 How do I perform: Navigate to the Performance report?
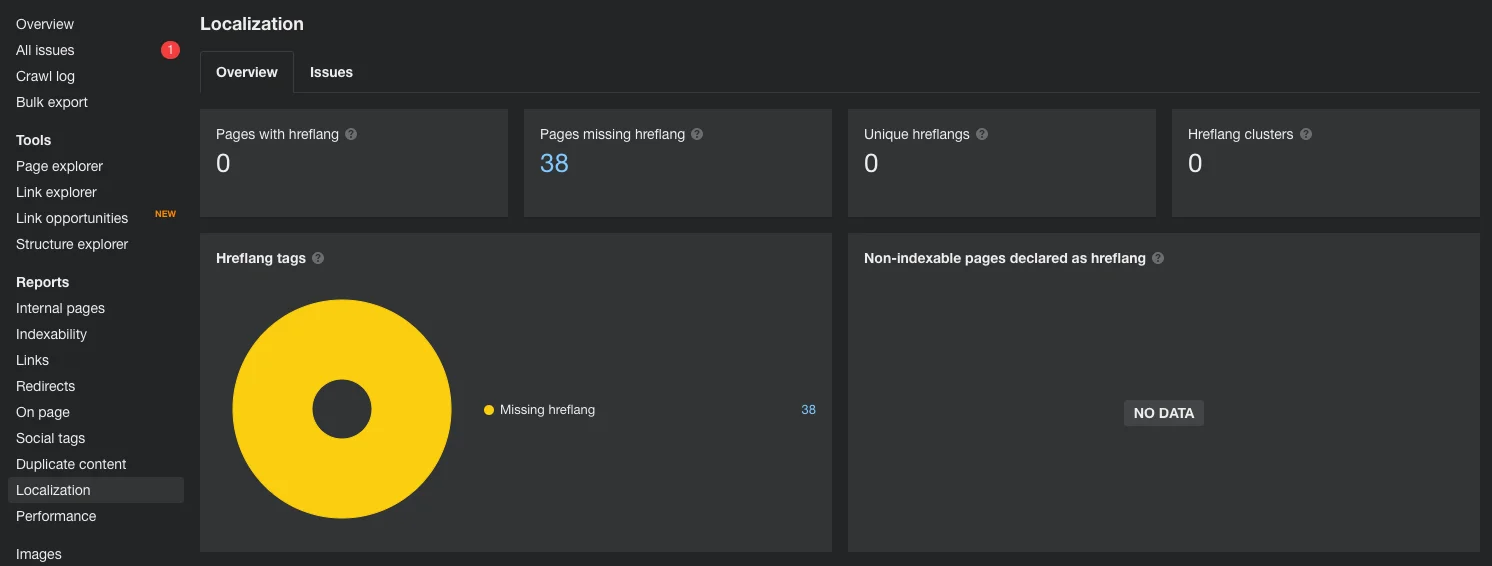[x=56, y=516]
